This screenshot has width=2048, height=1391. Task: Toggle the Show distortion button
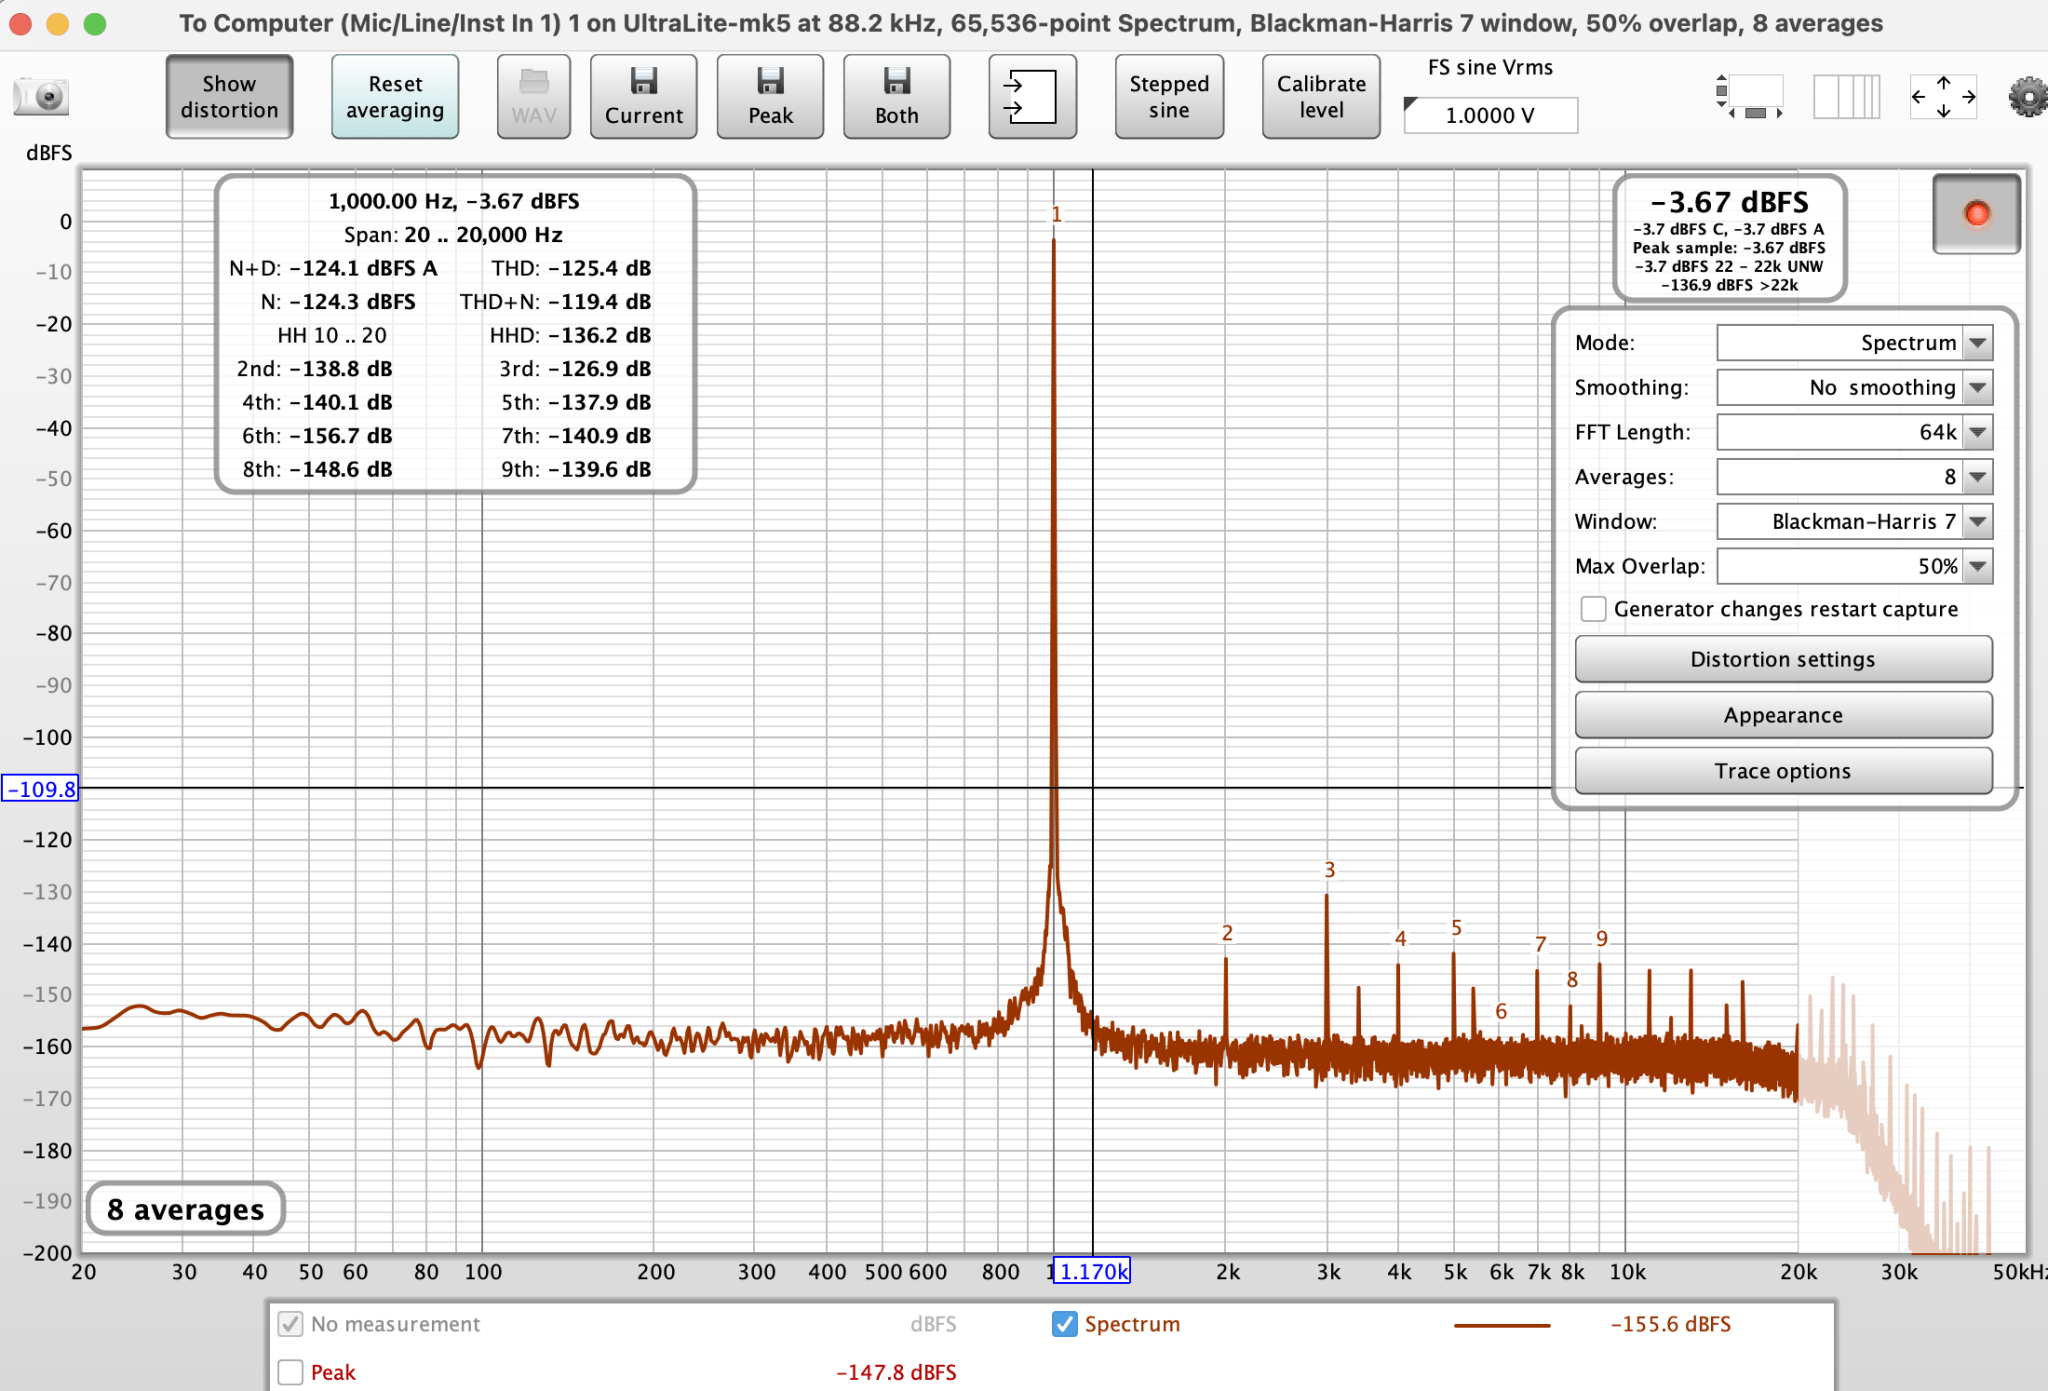(x=229, y=97)
